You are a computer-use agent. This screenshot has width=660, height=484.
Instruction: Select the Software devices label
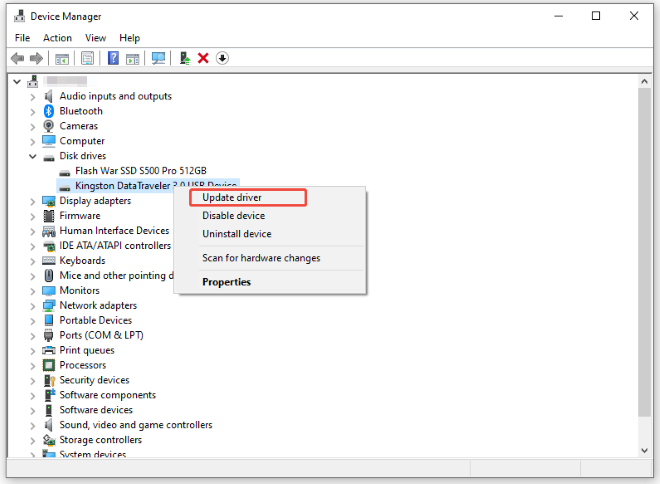(96, 410)
